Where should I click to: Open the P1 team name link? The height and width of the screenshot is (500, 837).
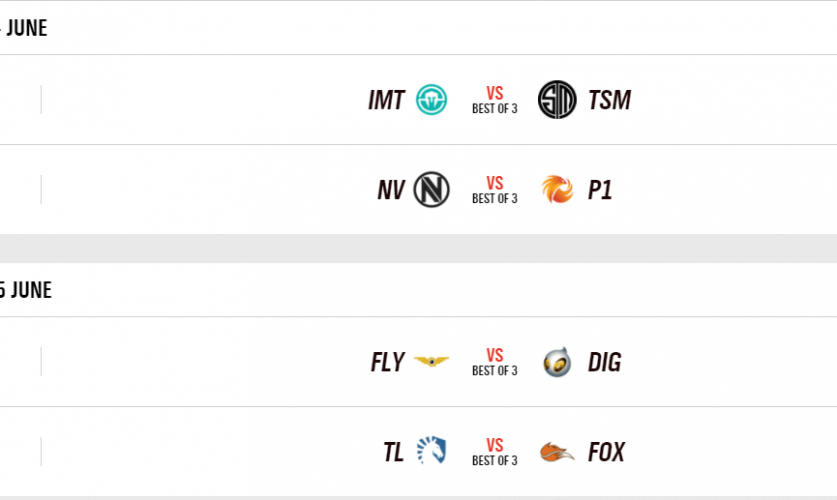[x=600, y=190]
